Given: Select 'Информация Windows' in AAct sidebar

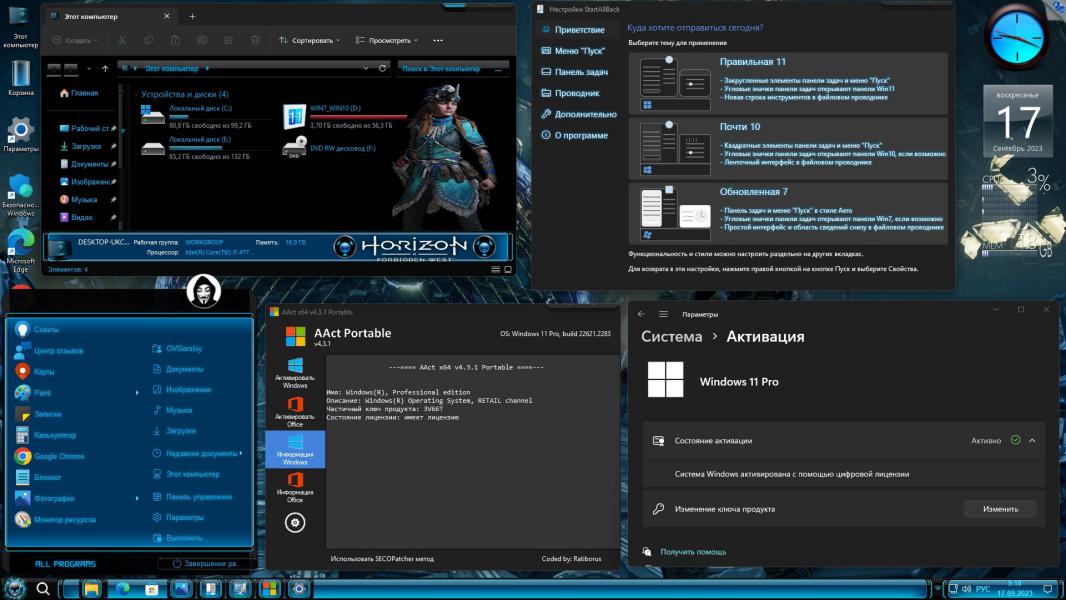Looking at the screenshot, I should click(x=295, y=449).
